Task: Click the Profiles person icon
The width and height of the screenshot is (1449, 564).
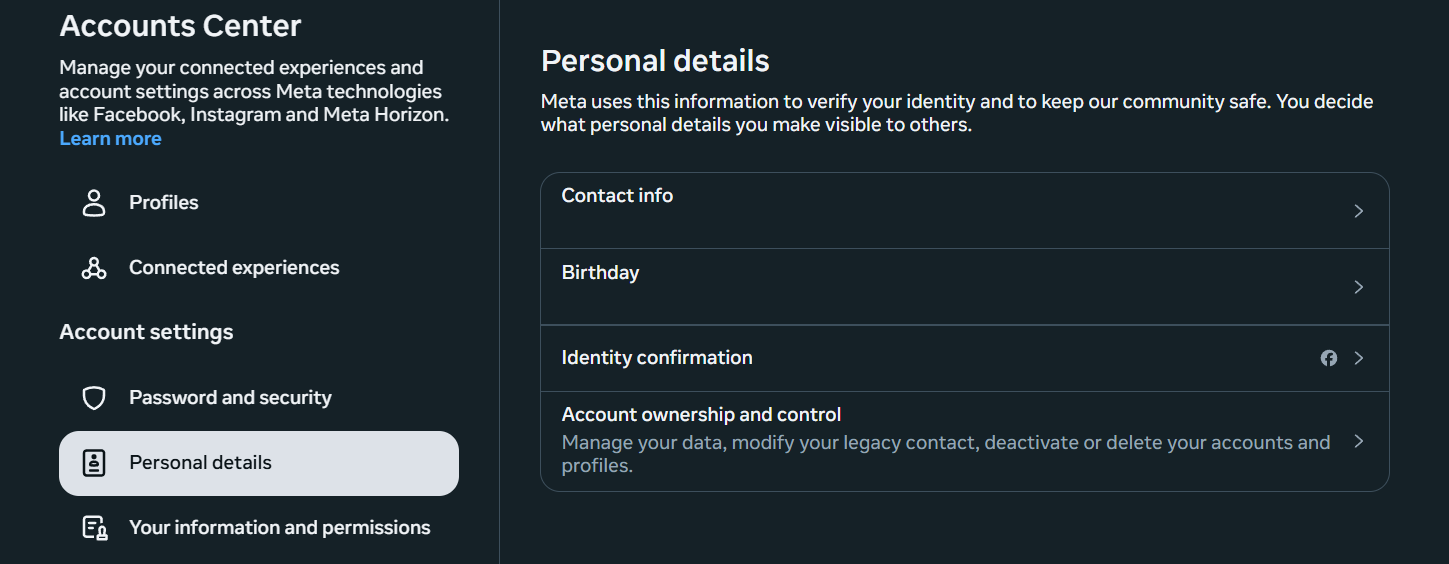Action: (94, 203)
